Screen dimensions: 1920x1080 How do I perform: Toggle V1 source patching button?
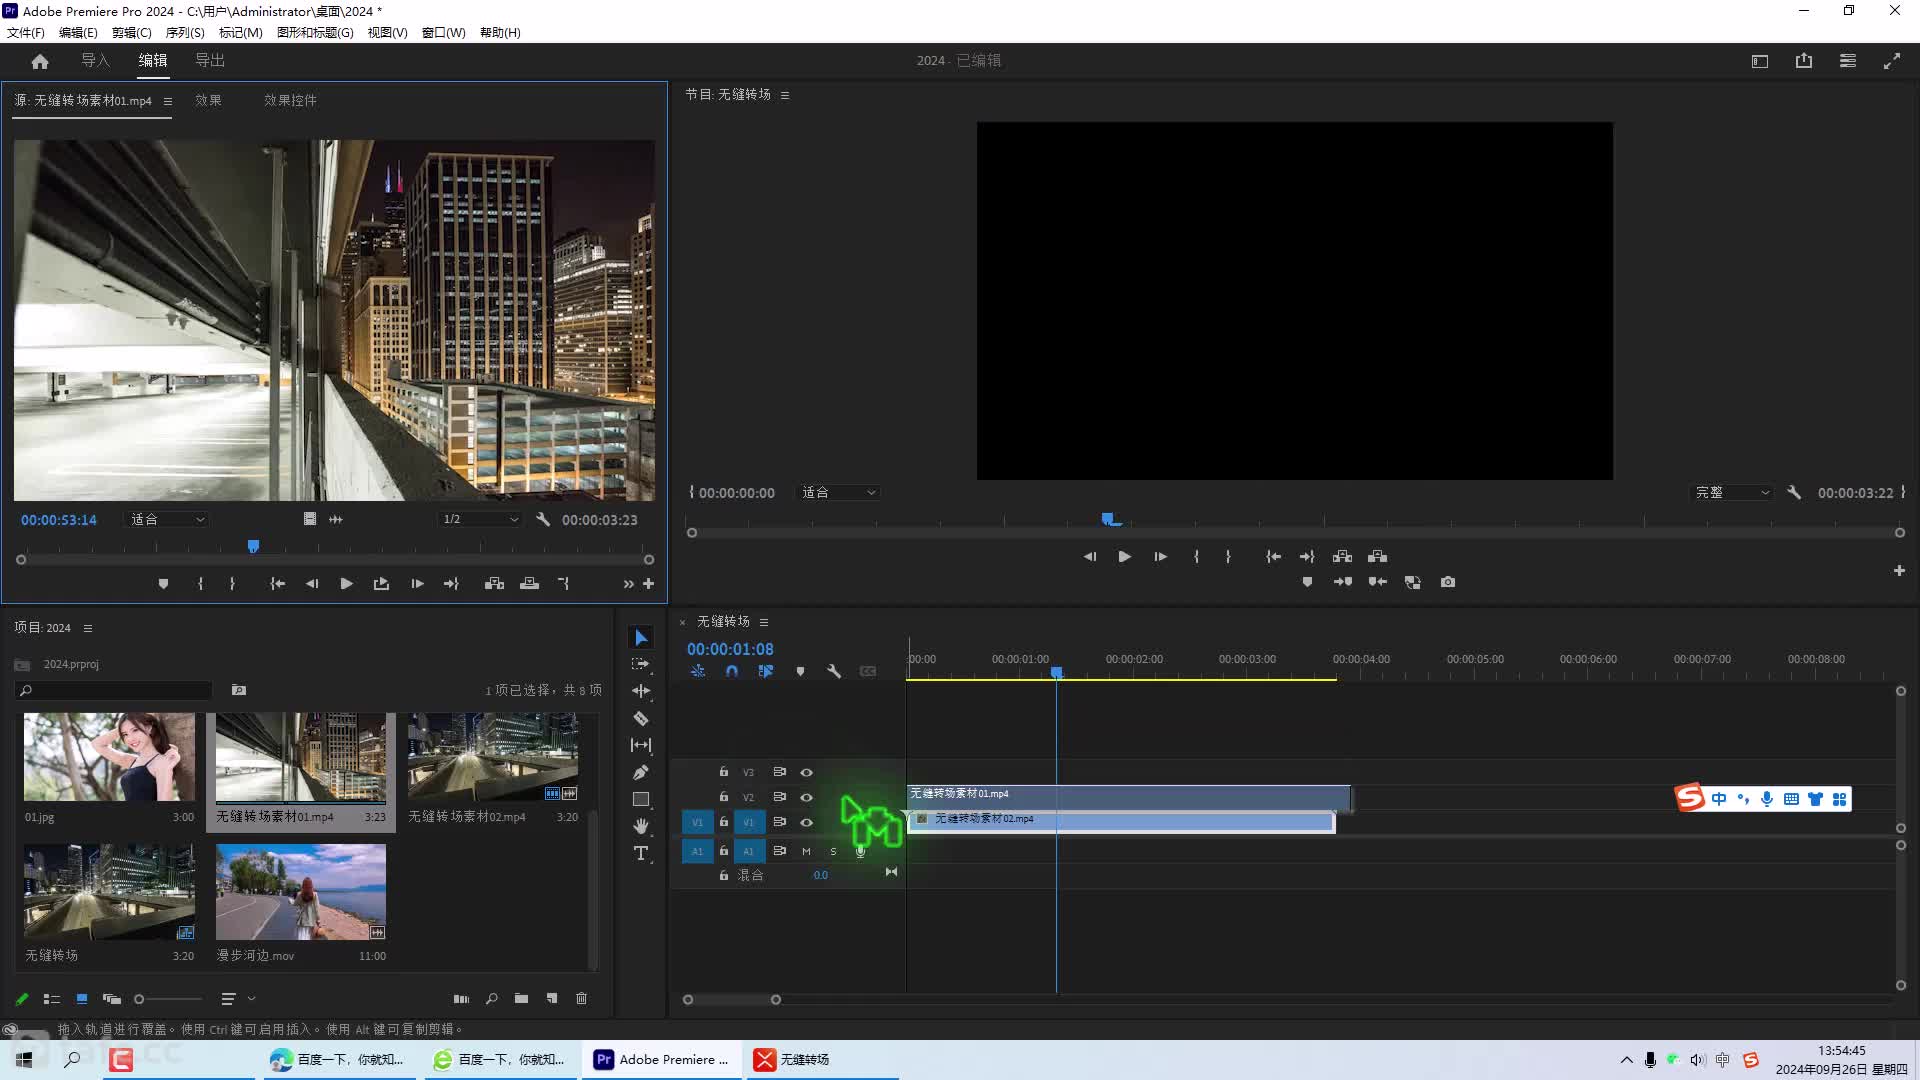(697, 822)
